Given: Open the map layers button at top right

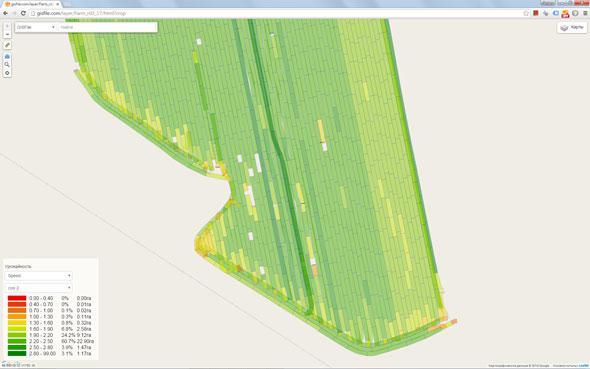Looking at the screenshot, I should coord(572,27).
